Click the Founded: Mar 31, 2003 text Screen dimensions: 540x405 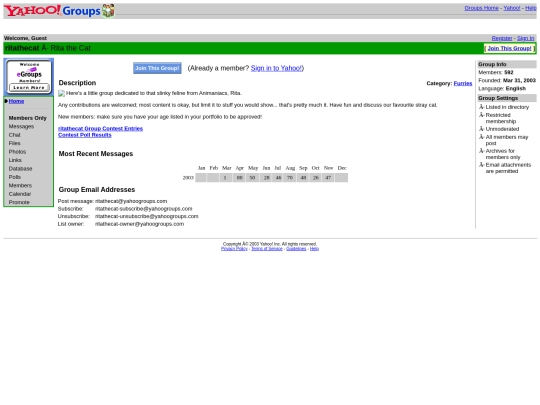coord(507,80)
